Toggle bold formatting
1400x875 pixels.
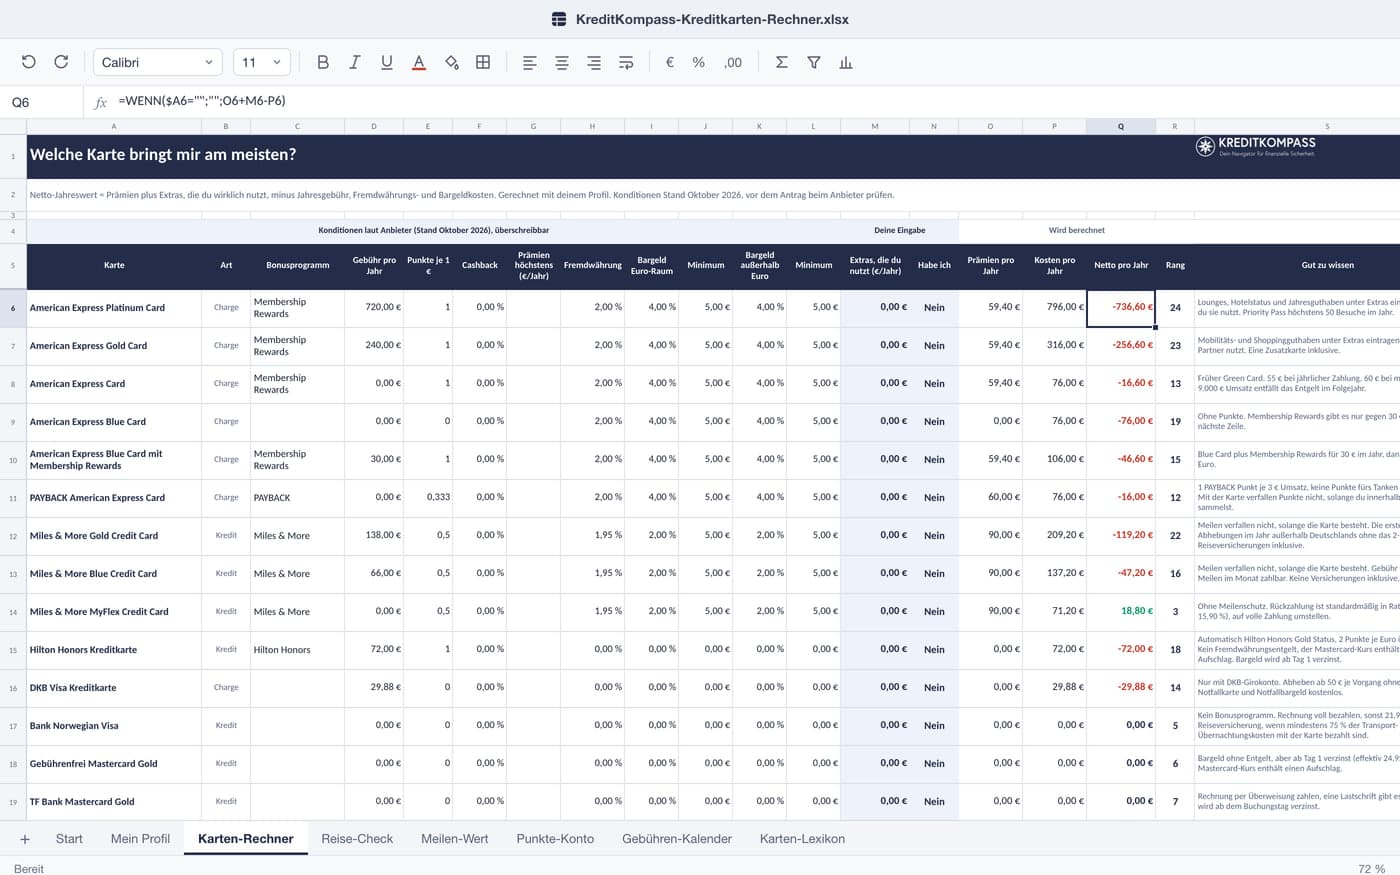coord(322,62)
